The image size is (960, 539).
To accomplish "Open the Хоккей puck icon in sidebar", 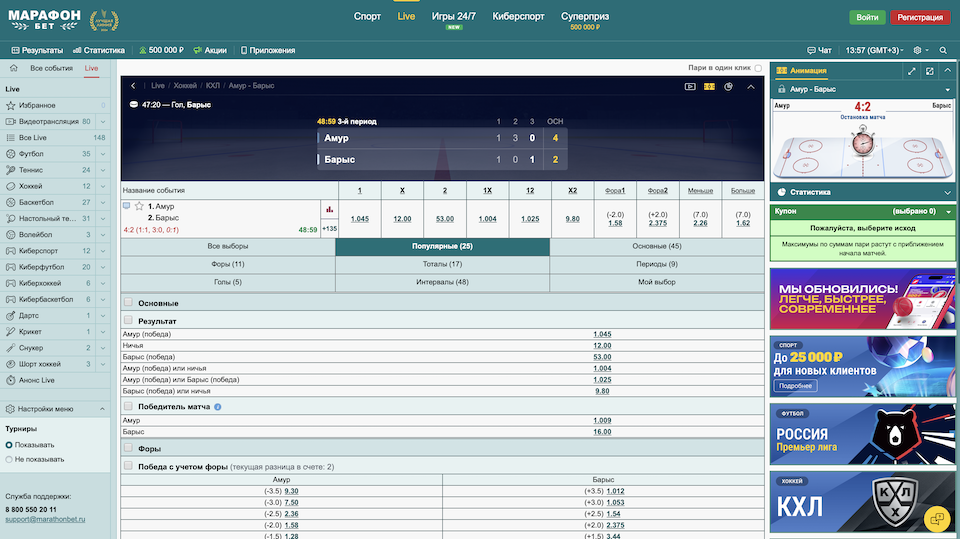I will [10, 186].
